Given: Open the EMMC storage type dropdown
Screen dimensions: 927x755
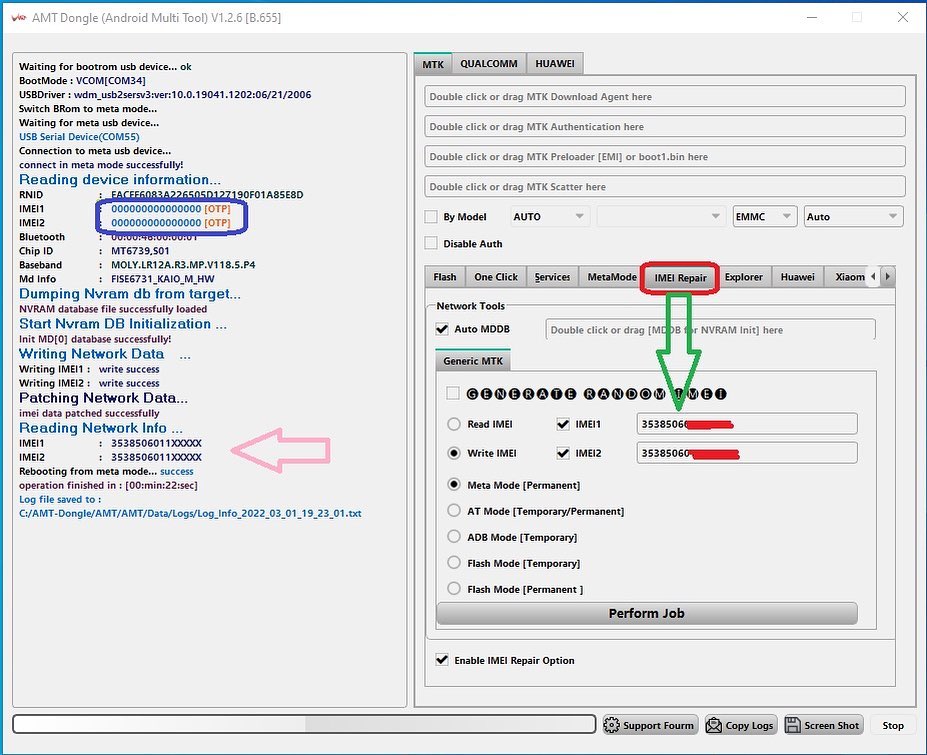Looking at the screenshot, I should tap(764, 216).
